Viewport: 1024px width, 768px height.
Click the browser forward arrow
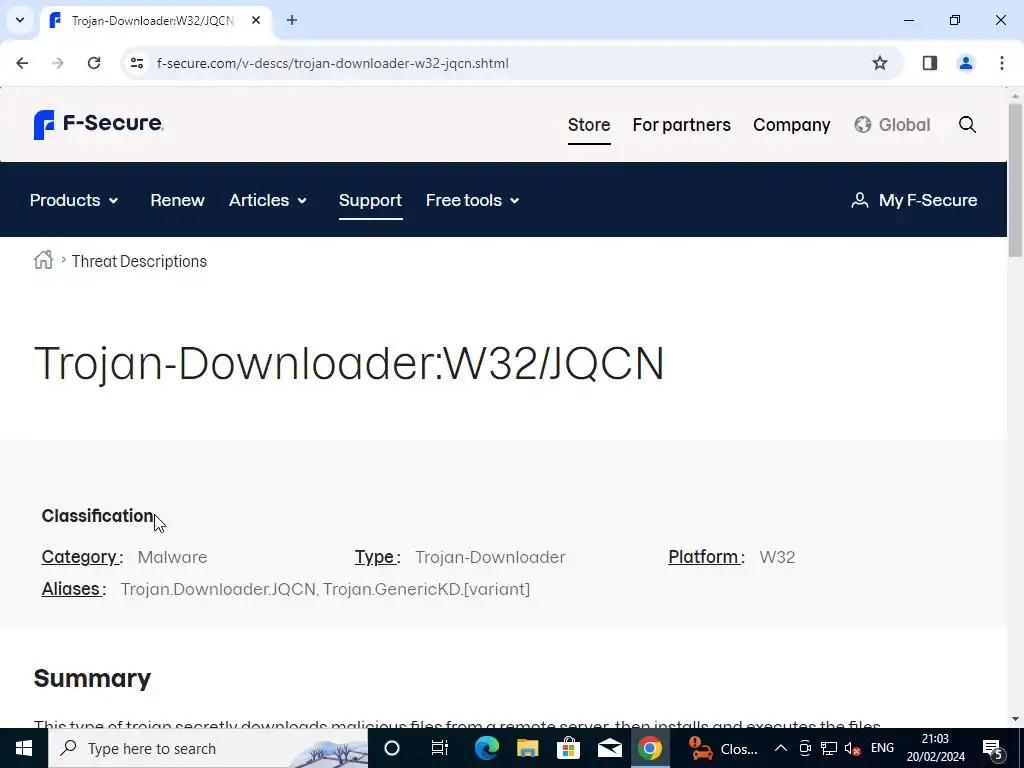click(x=58, y=63)
